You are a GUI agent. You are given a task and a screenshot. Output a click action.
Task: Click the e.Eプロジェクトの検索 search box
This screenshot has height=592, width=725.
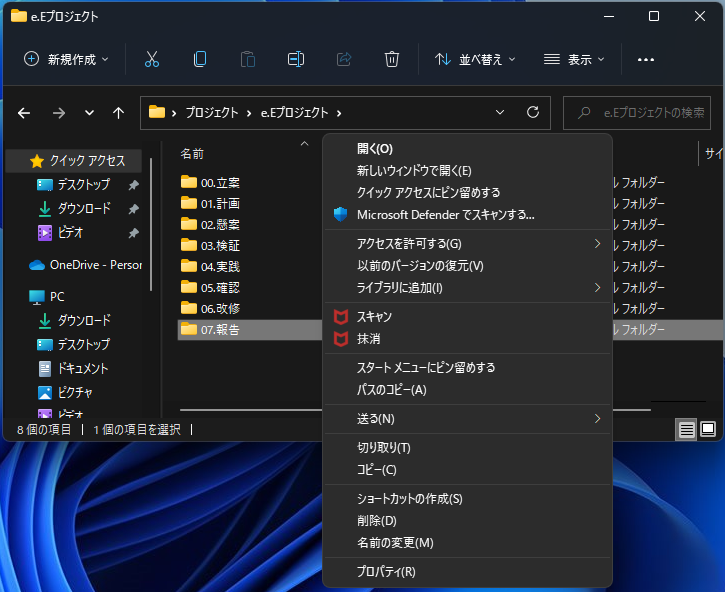coord(644,113)
